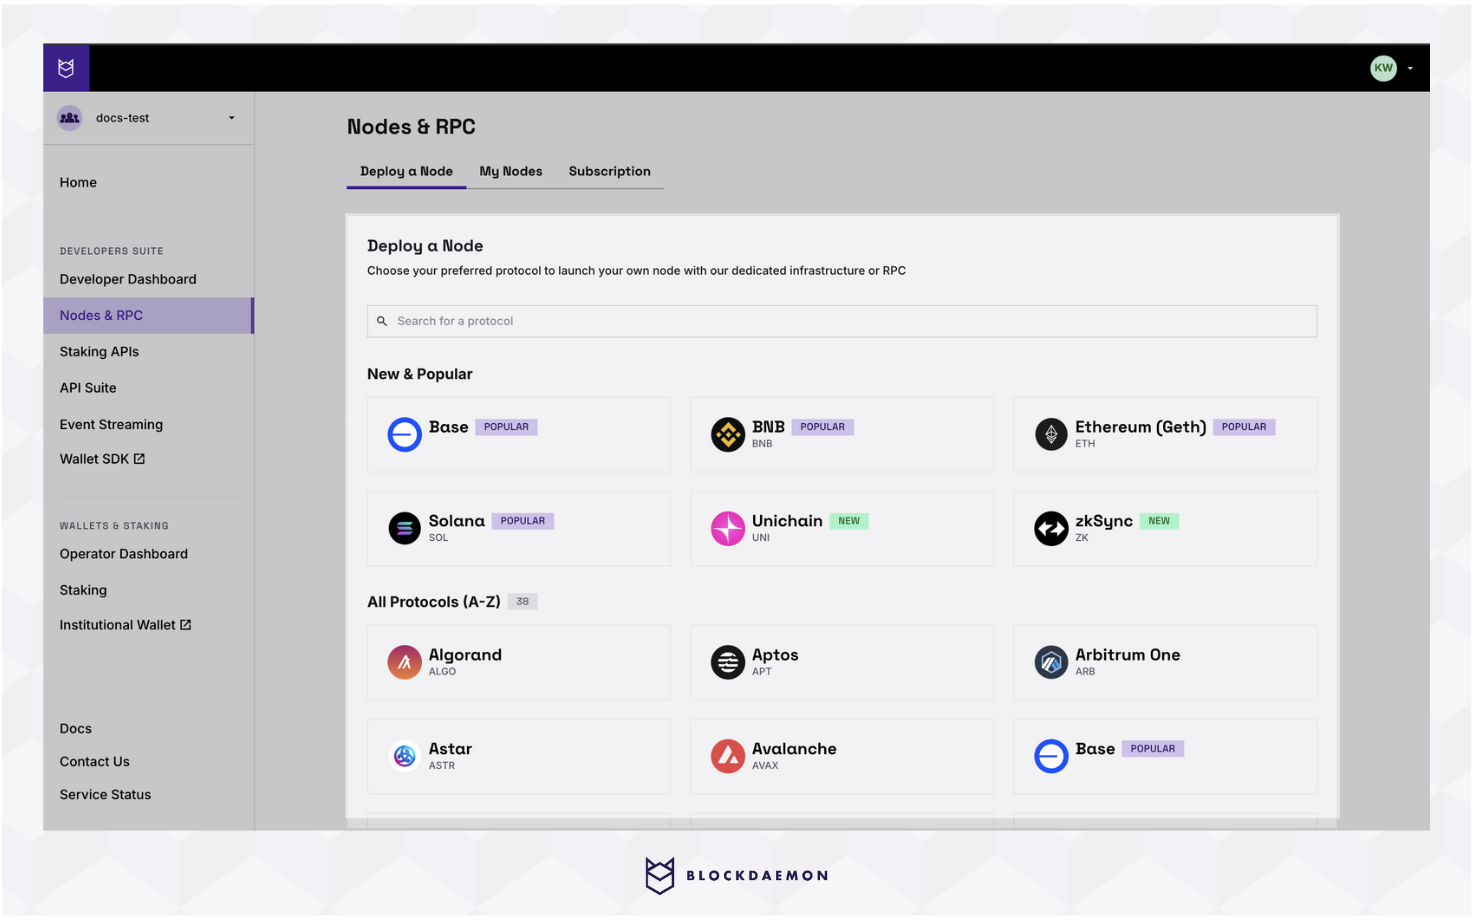The image size is (1474, 922).
Task: Click the Base logo under All Protocols
Action: pyautogui.click(x=1051, y=757)
